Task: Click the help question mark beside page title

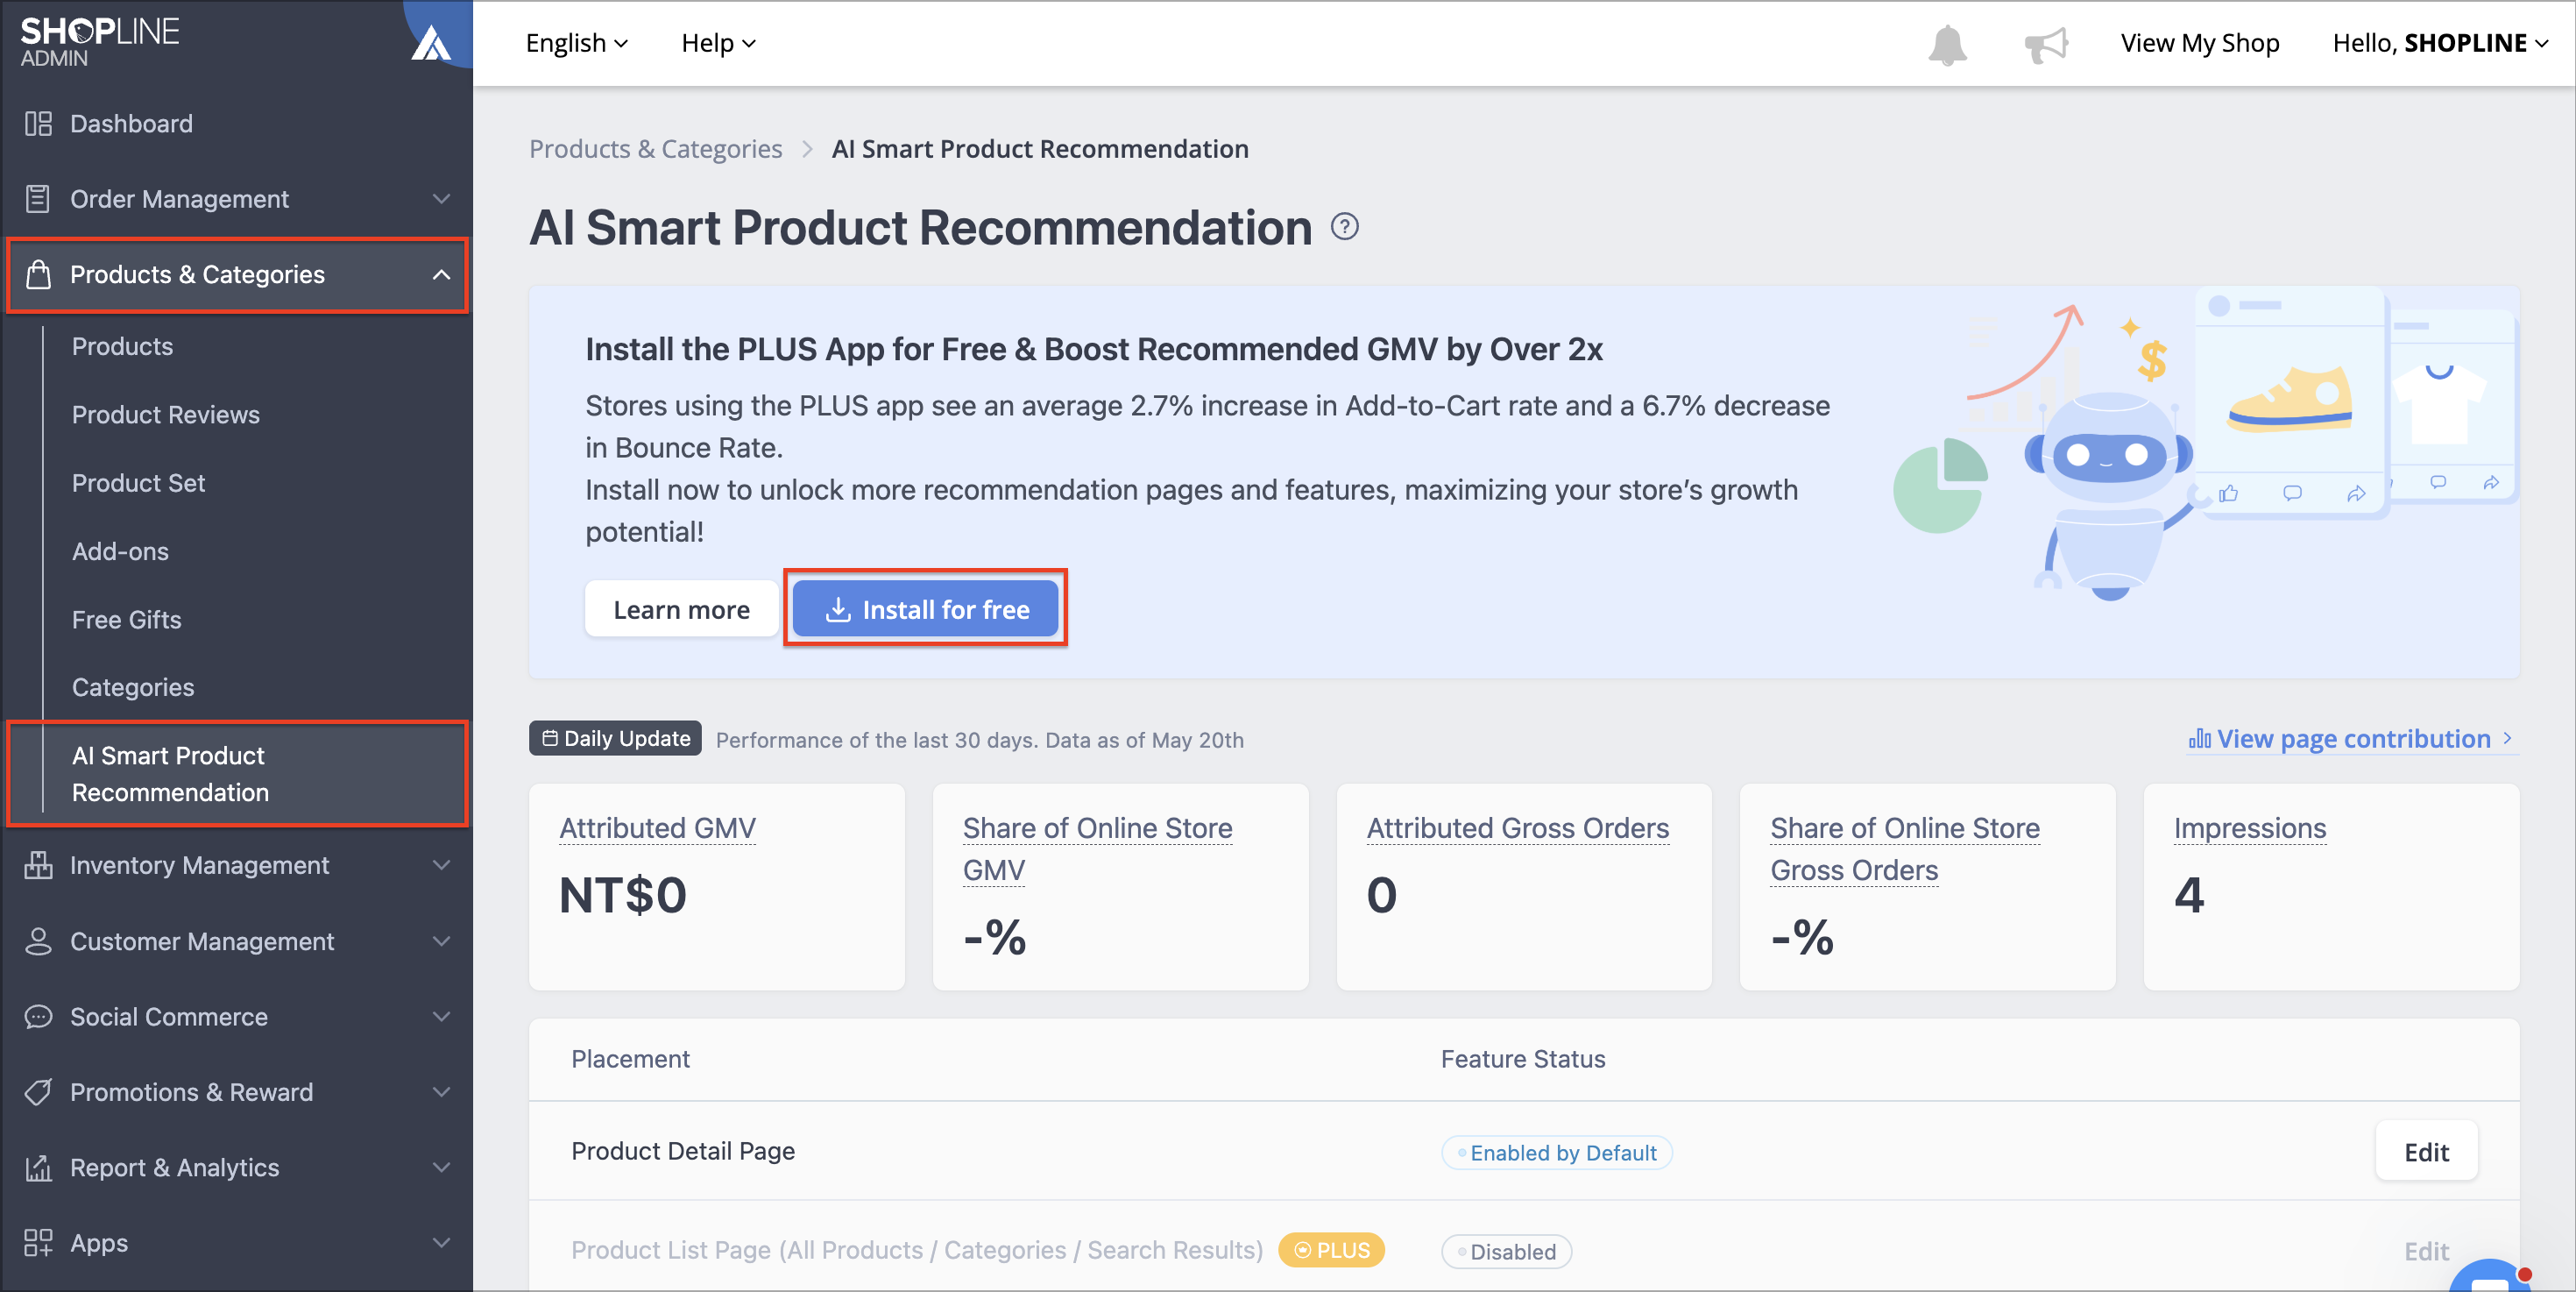Action: pyautogui.click(x=1344, y=227)
